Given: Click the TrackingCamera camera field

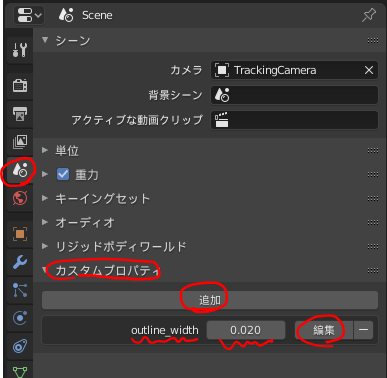Looking at the screenshot, I should pos(294,70).
